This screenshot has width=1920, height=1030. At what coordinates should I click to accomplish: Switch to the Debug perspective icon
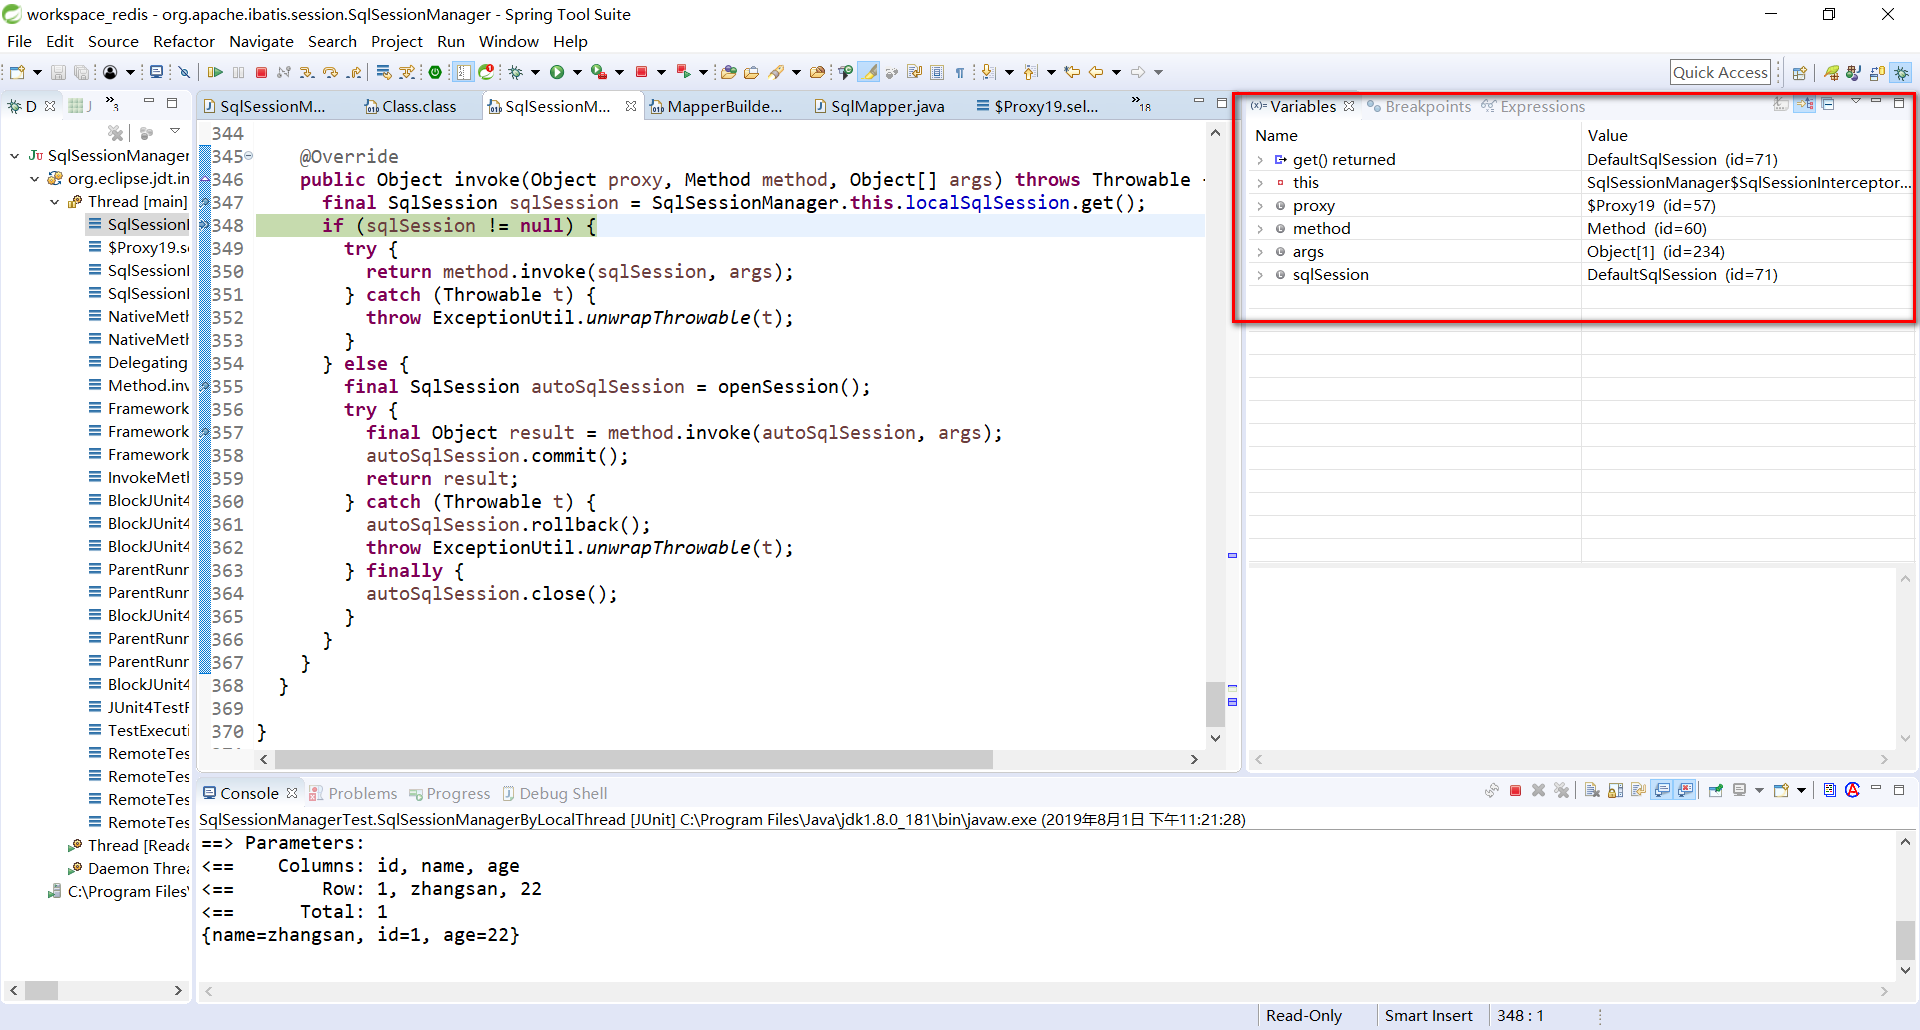point(1901,72)
